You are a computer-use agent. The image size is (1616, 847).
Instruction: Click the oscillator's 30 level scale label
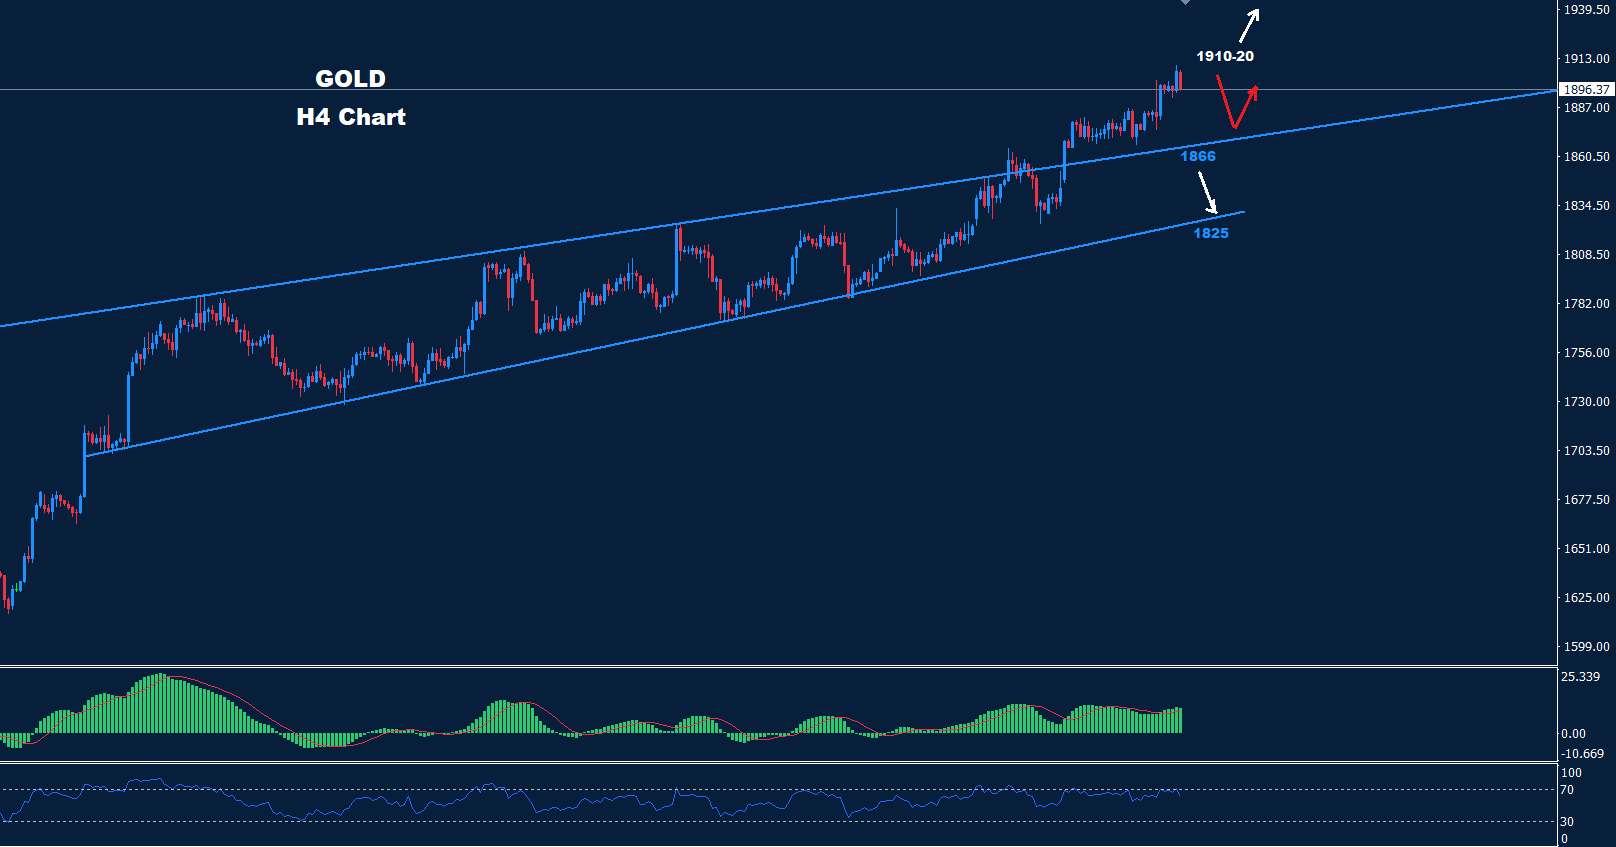[x=1567, y=822]
